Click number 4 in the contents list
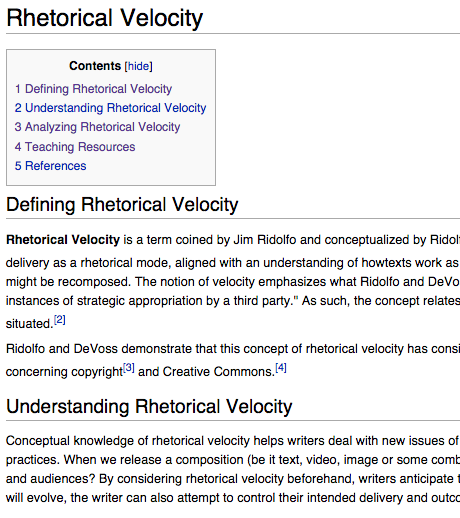Viewport: 460px width, 518px height. coord(18,147)
